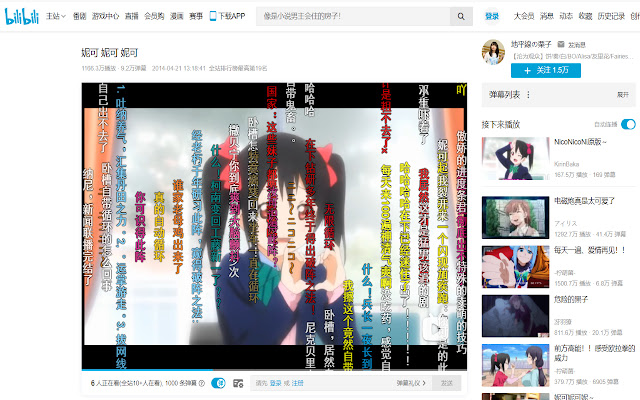The height and width of the screenshot is (400, 640).
Task: Open uploader name 地平線の栗子
Action: (531, 44)
